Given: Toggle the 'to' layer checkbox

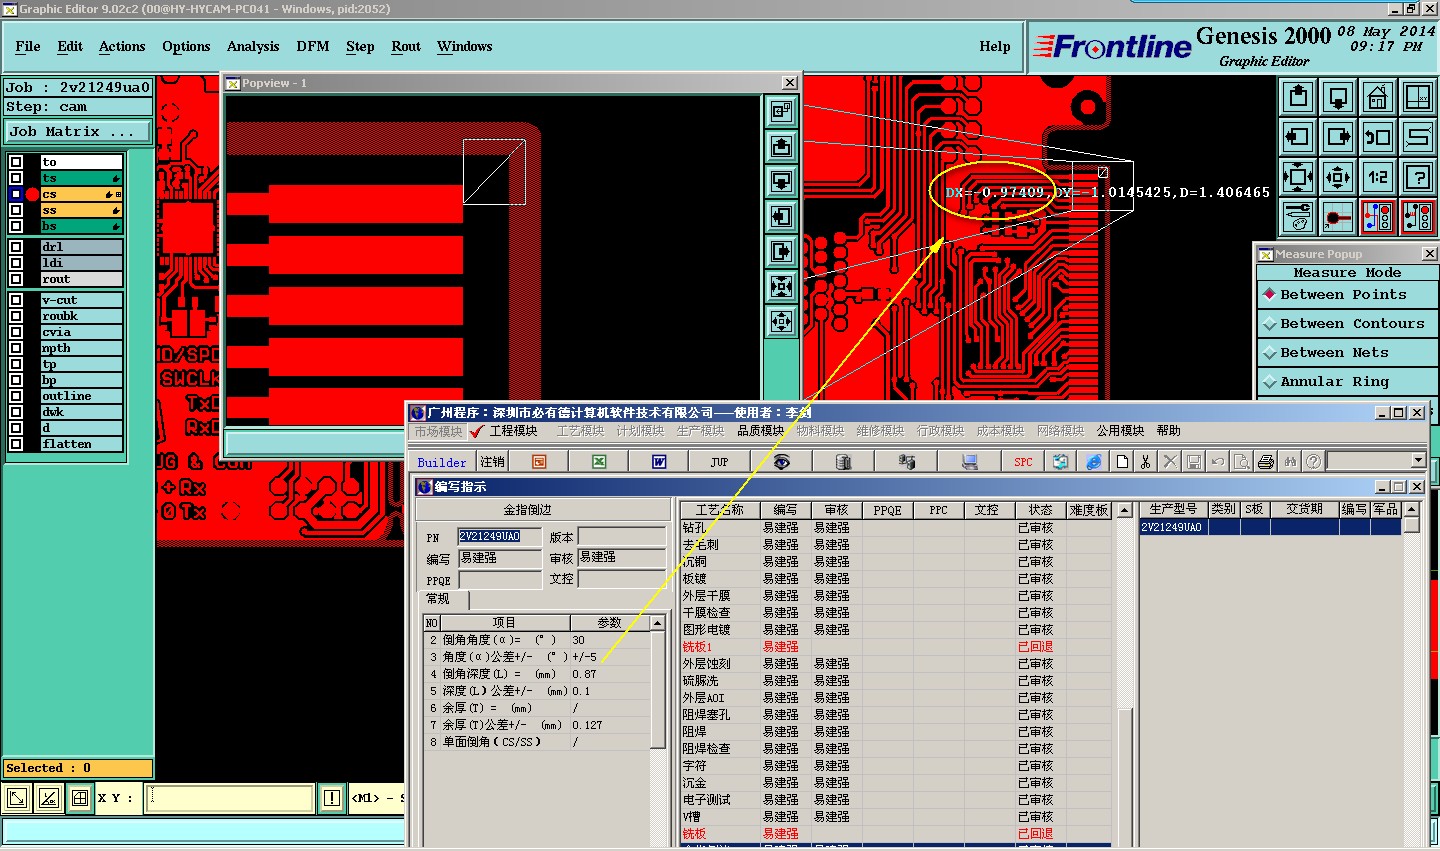Looking at the screenshot, I should 16,162.
